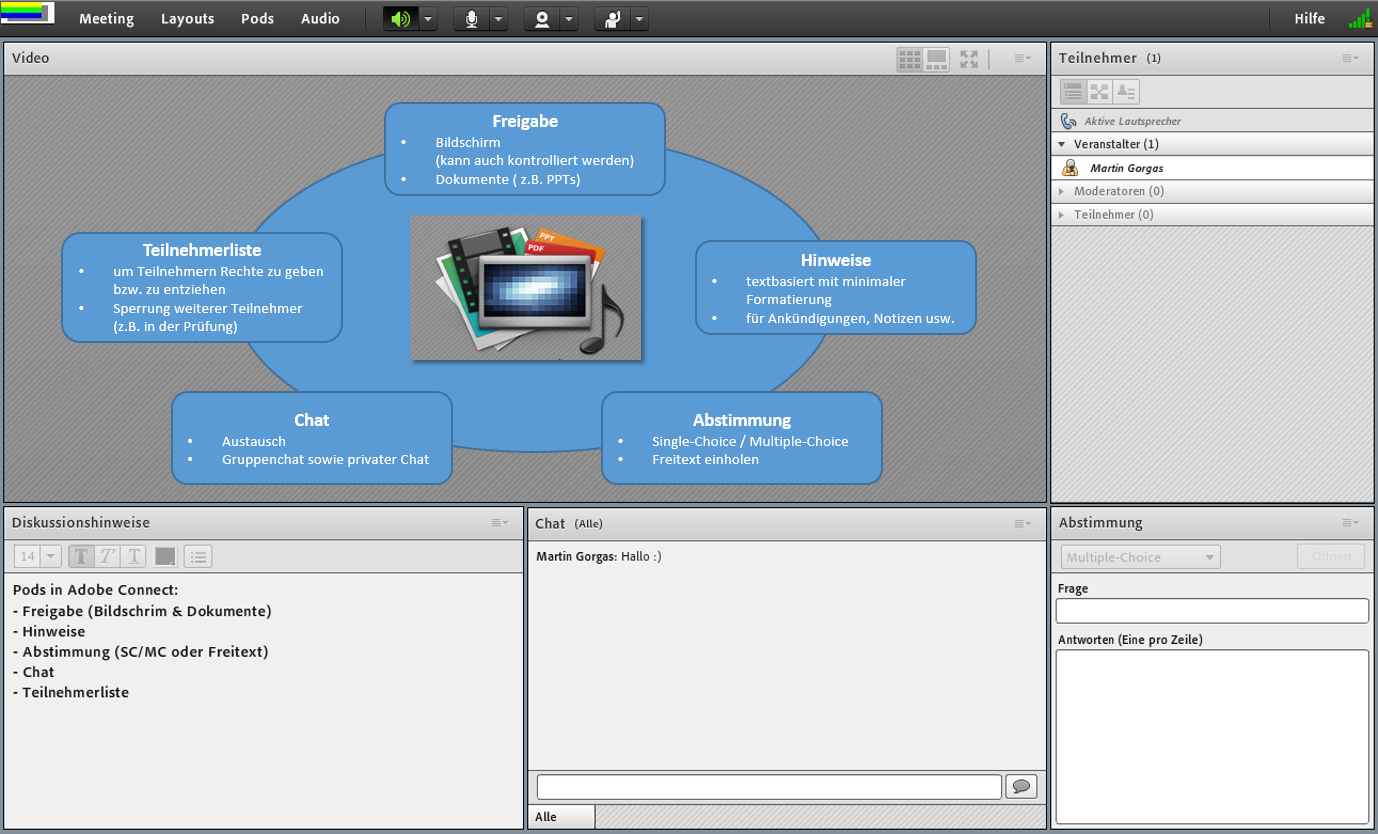Switch Video pod to grid layout

pyautogui.click(x=909, y=59)
